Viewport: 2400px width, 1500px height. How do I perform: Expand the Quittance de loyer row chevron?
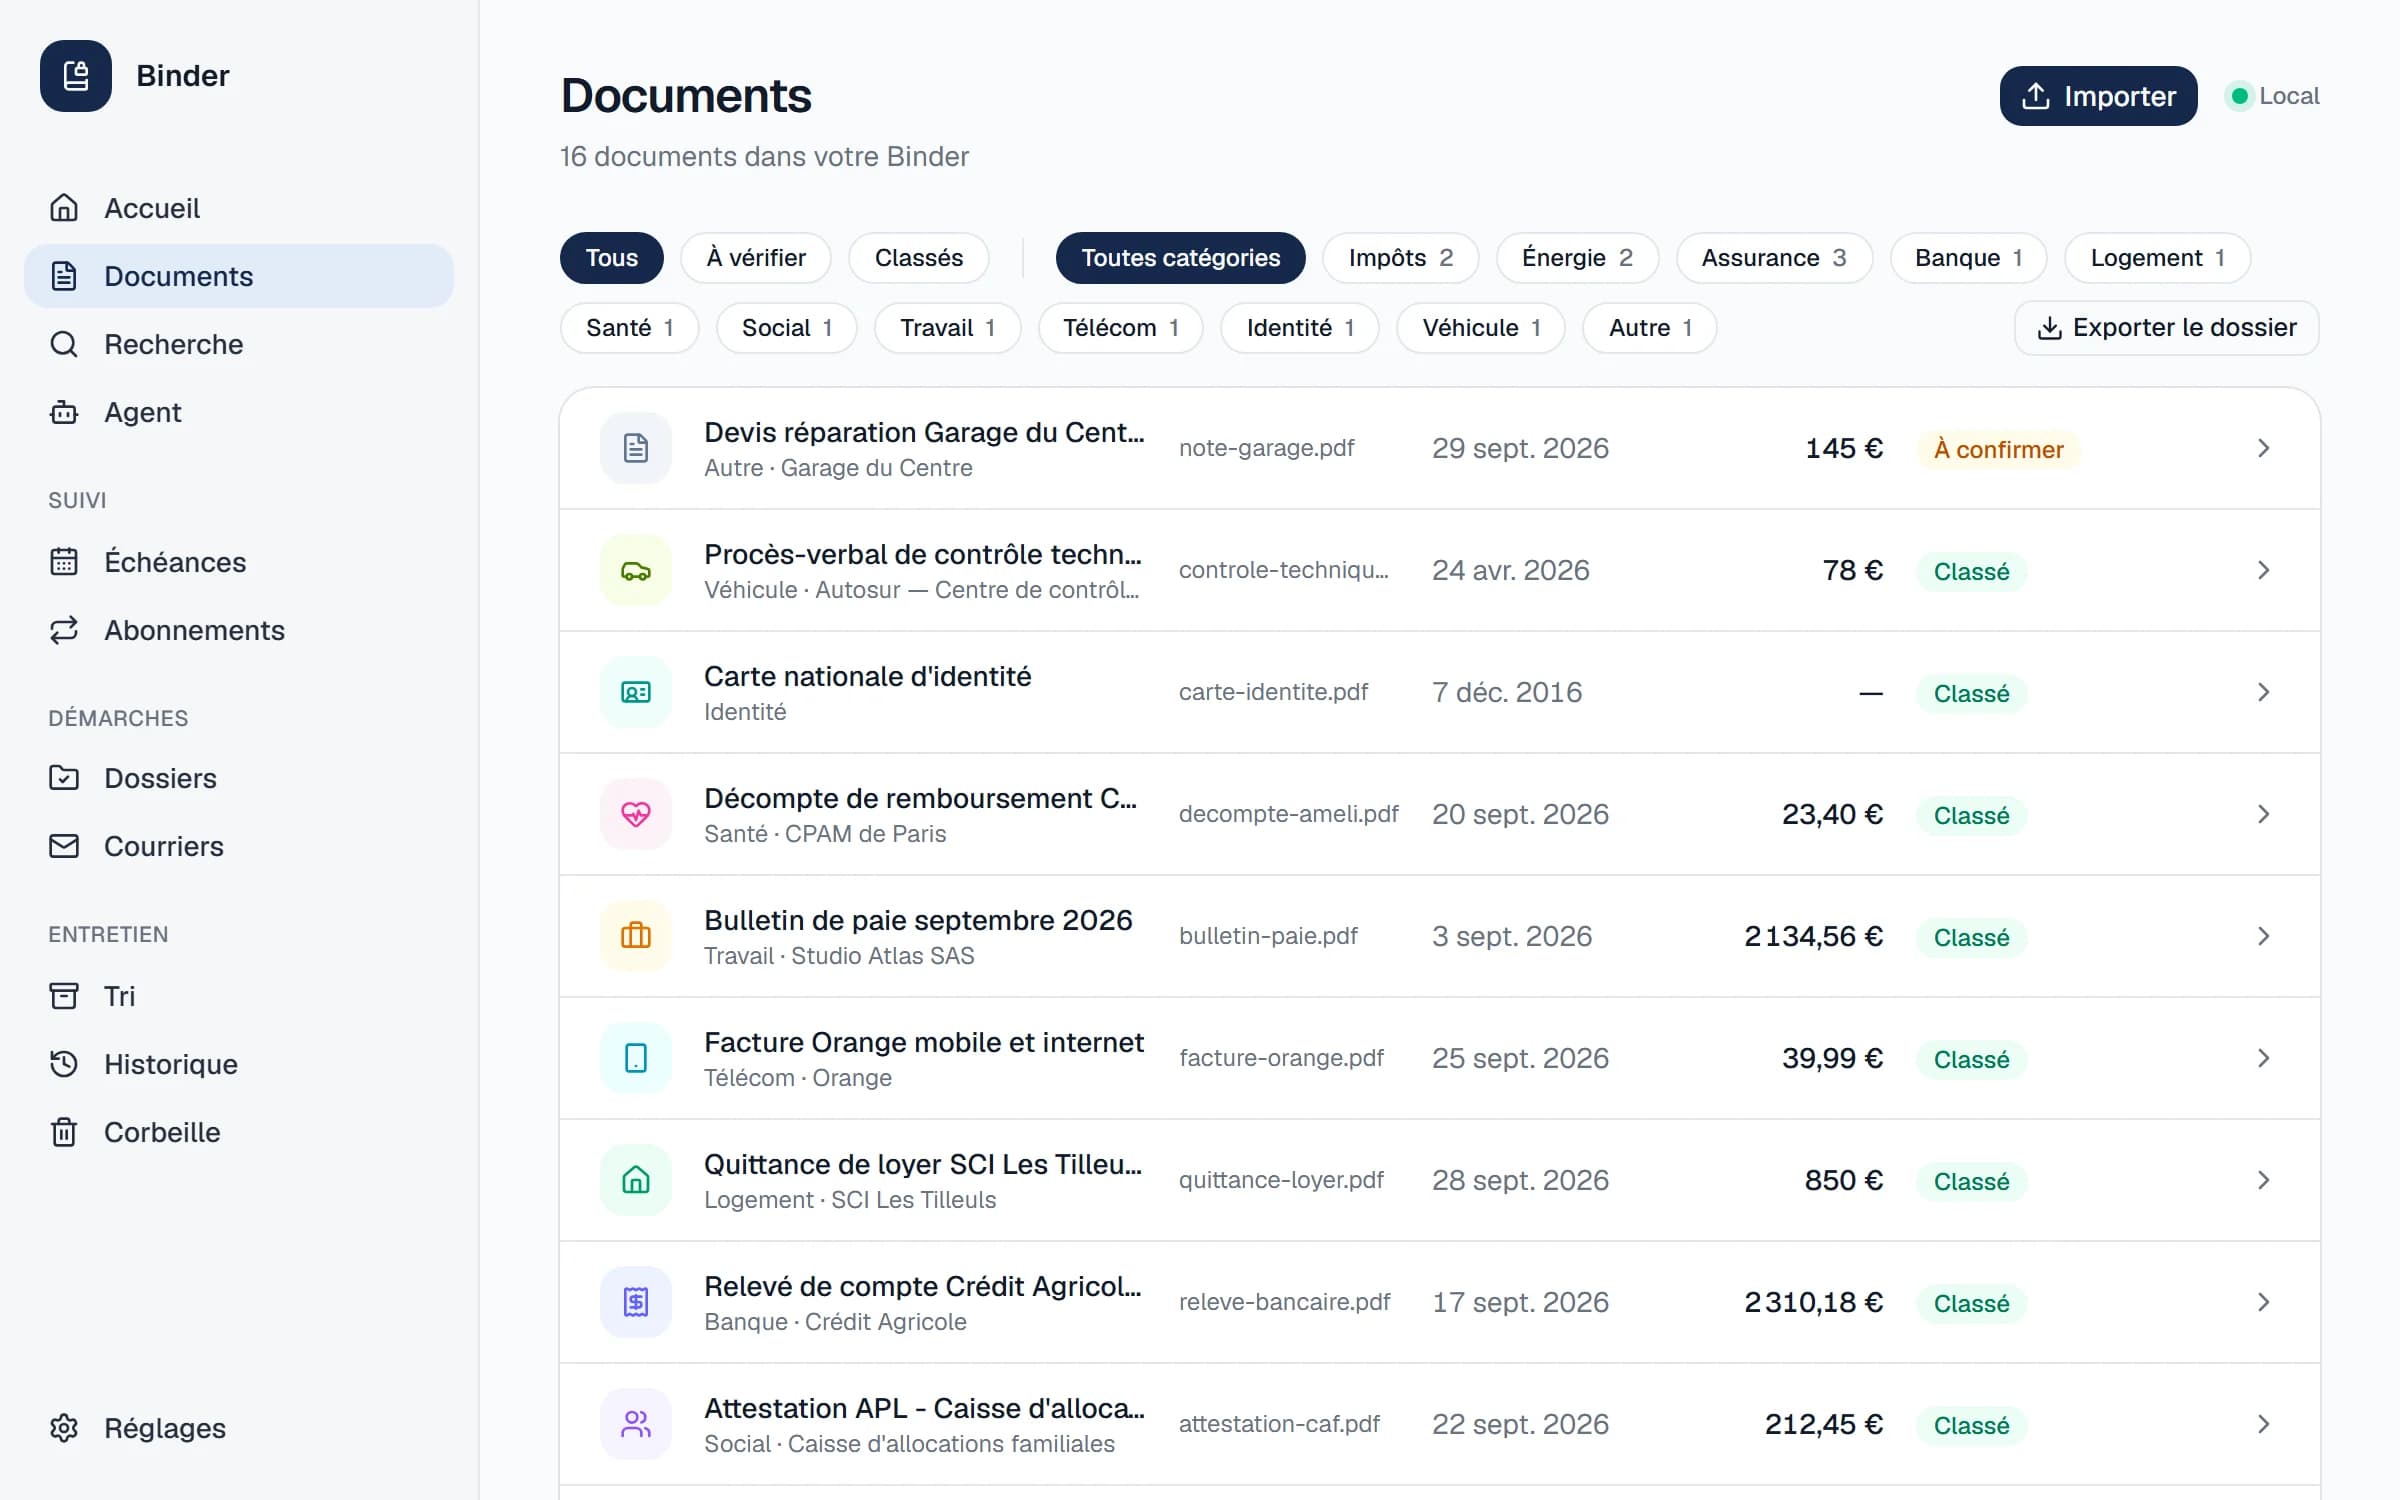pyautogui.click(x=2264, y=1180)
